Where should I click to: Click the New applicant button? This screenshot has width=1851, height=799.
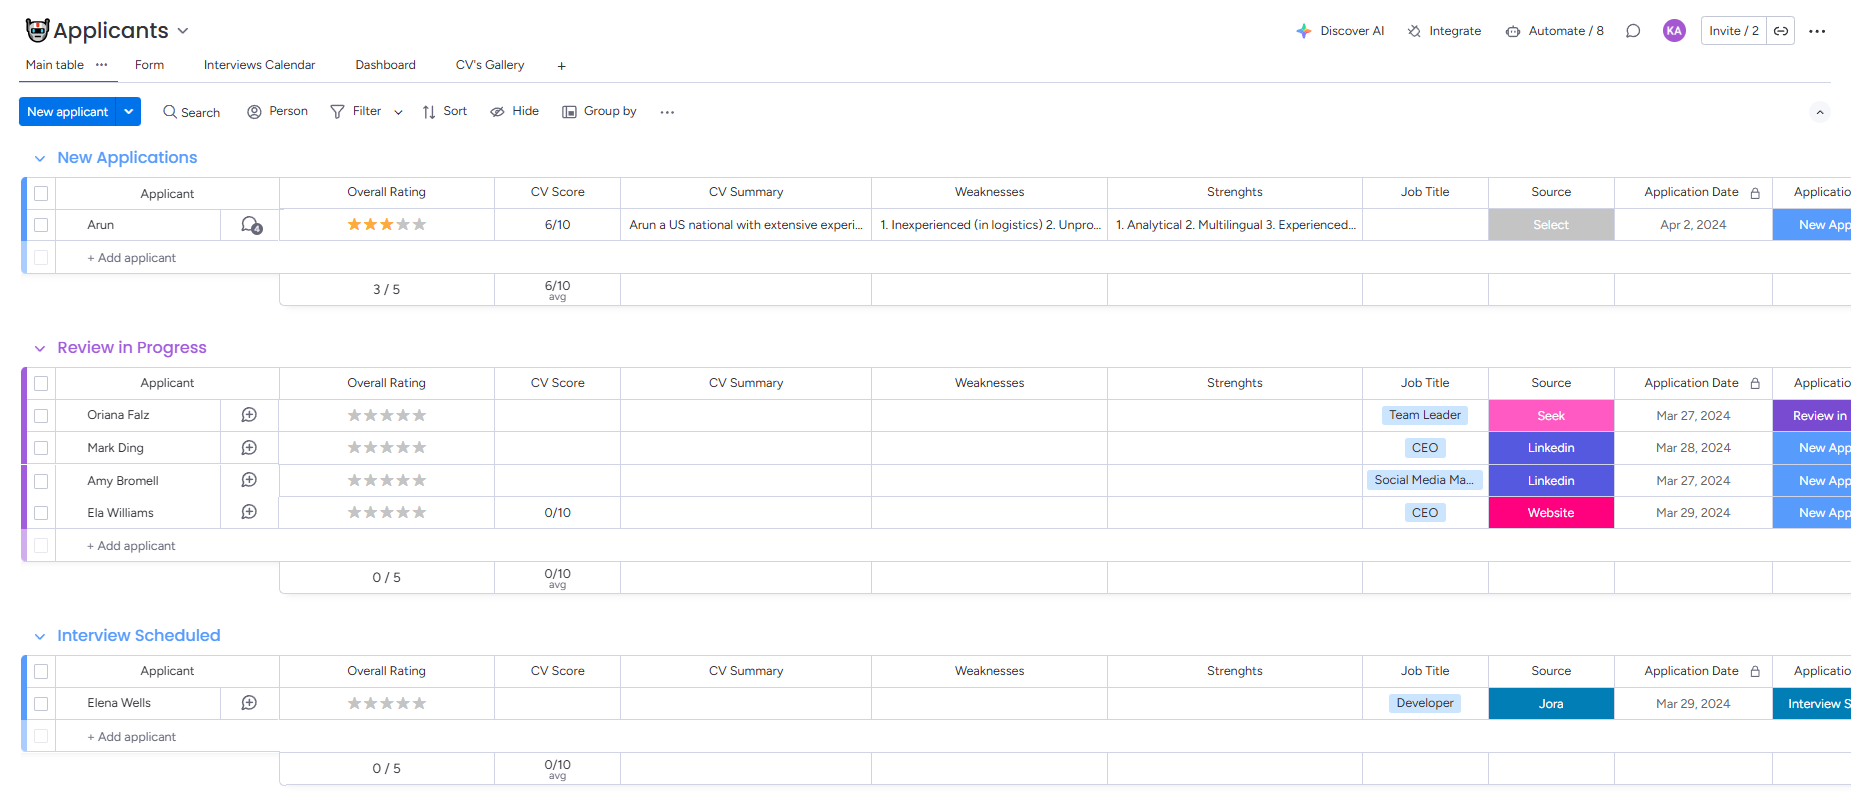pos(68,112)
